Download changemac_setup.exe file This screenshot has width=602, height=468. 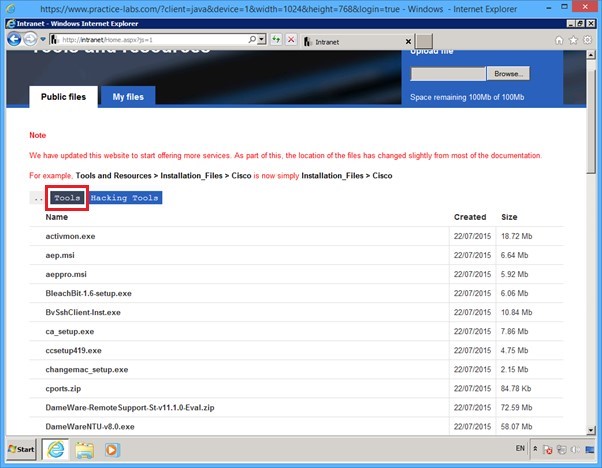[87, 369]
